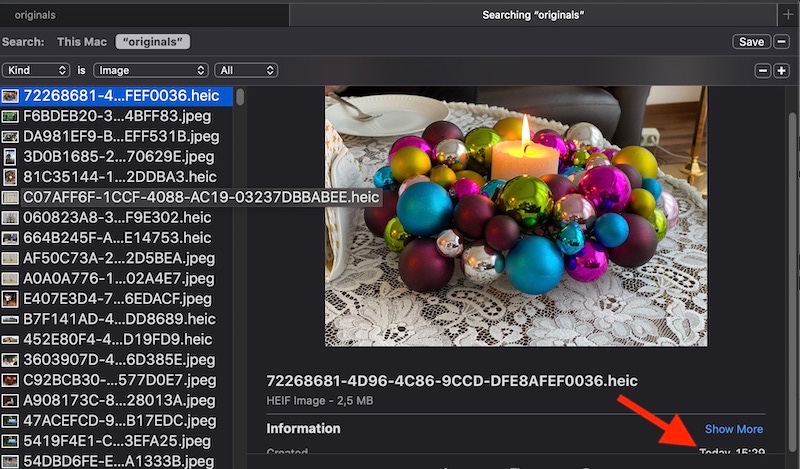The height and width of the screenshot is (469, 800).
Task: Click the thumbnail icon beside C92BCB30 jpeg
Action: pos(10,380)
